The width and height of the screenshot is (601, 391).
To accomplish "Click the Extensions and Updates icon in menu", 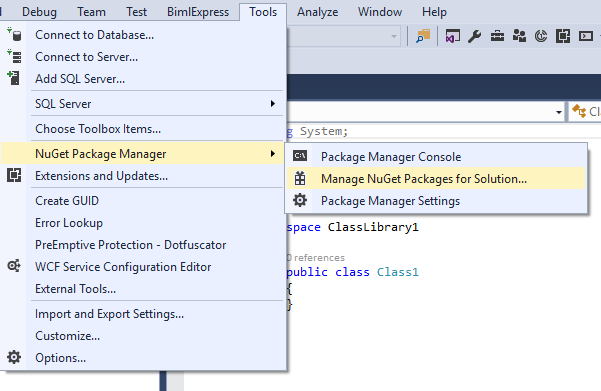I will coord(14,175).
